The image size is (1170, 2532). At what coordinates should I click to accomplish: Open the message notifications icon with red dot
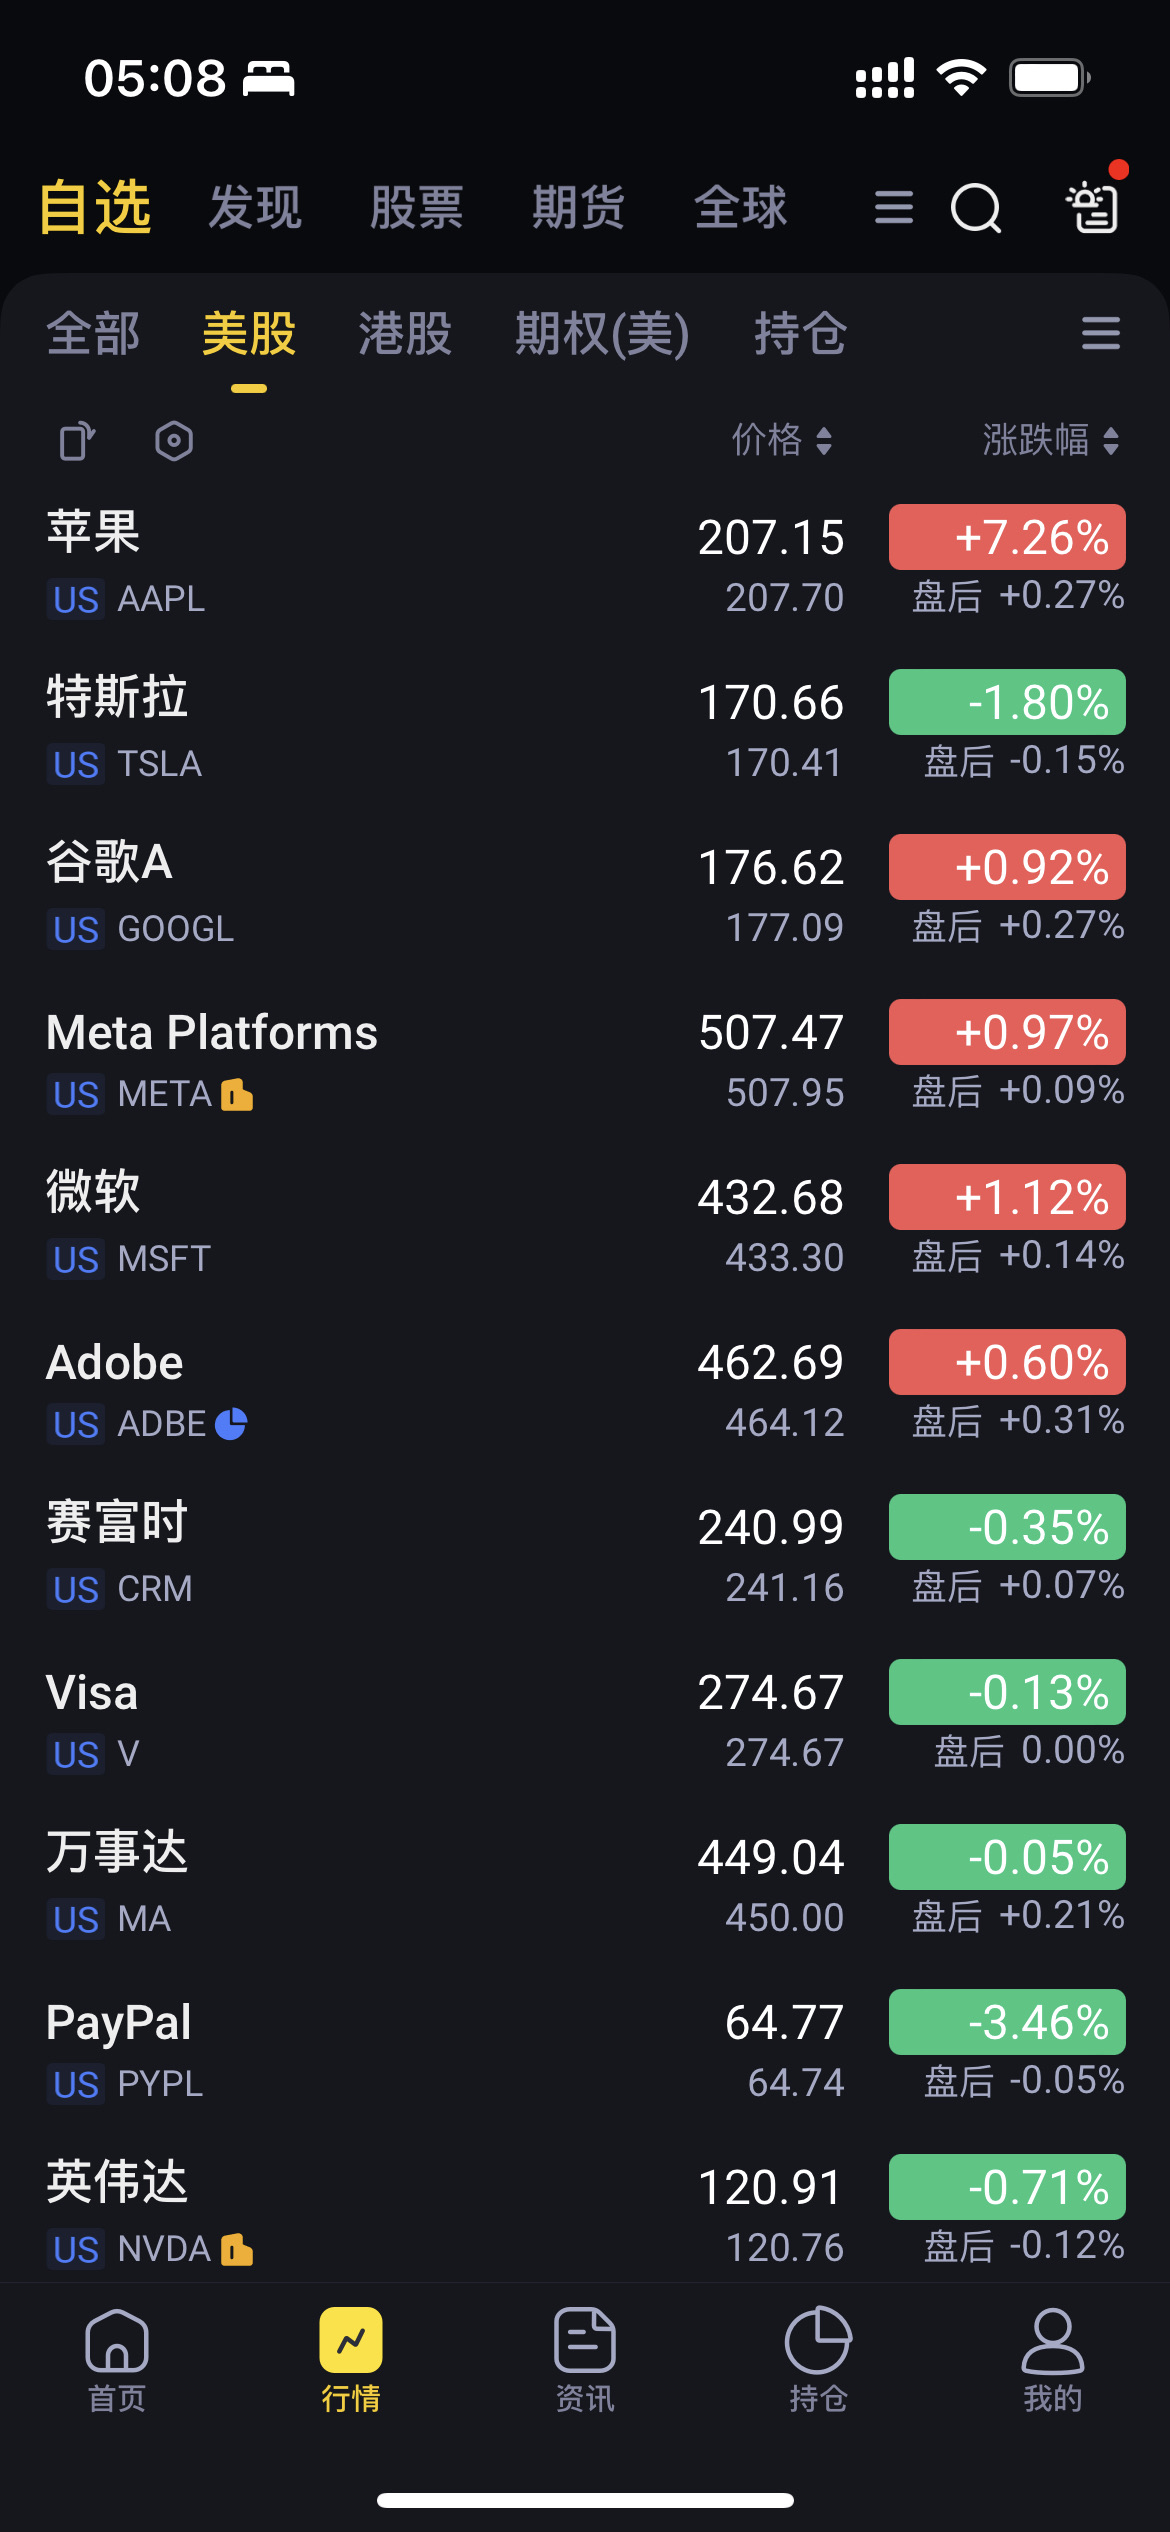[1092, 207]
